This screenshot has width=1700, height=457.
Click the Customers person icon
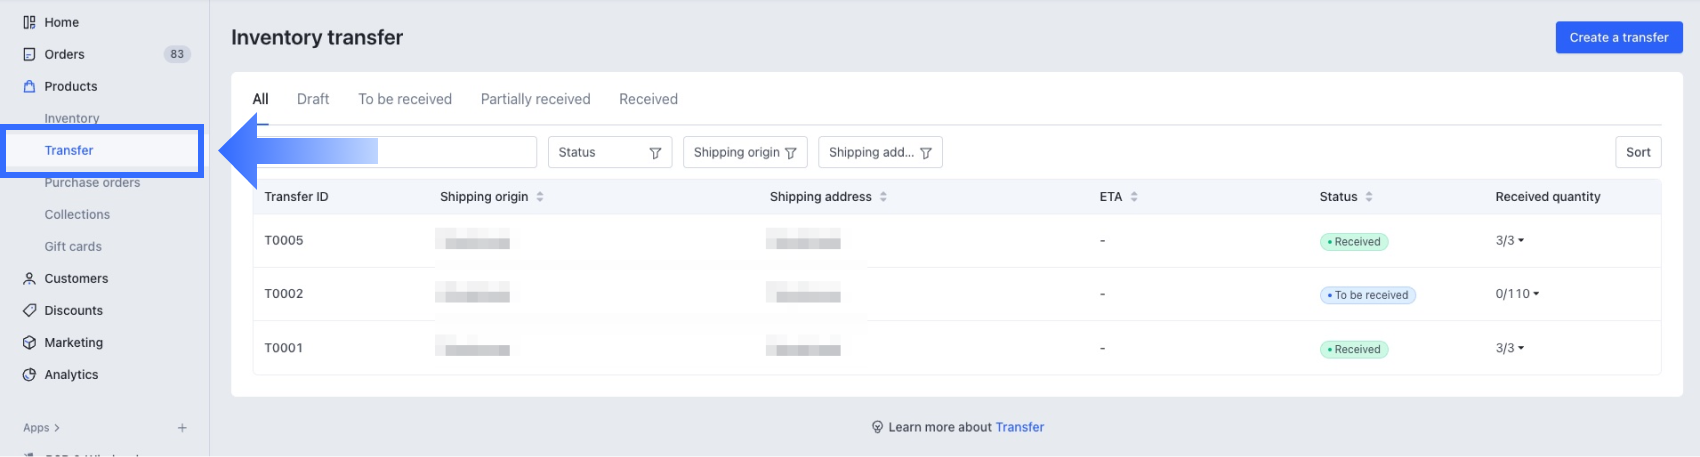[x=29, y=278]
